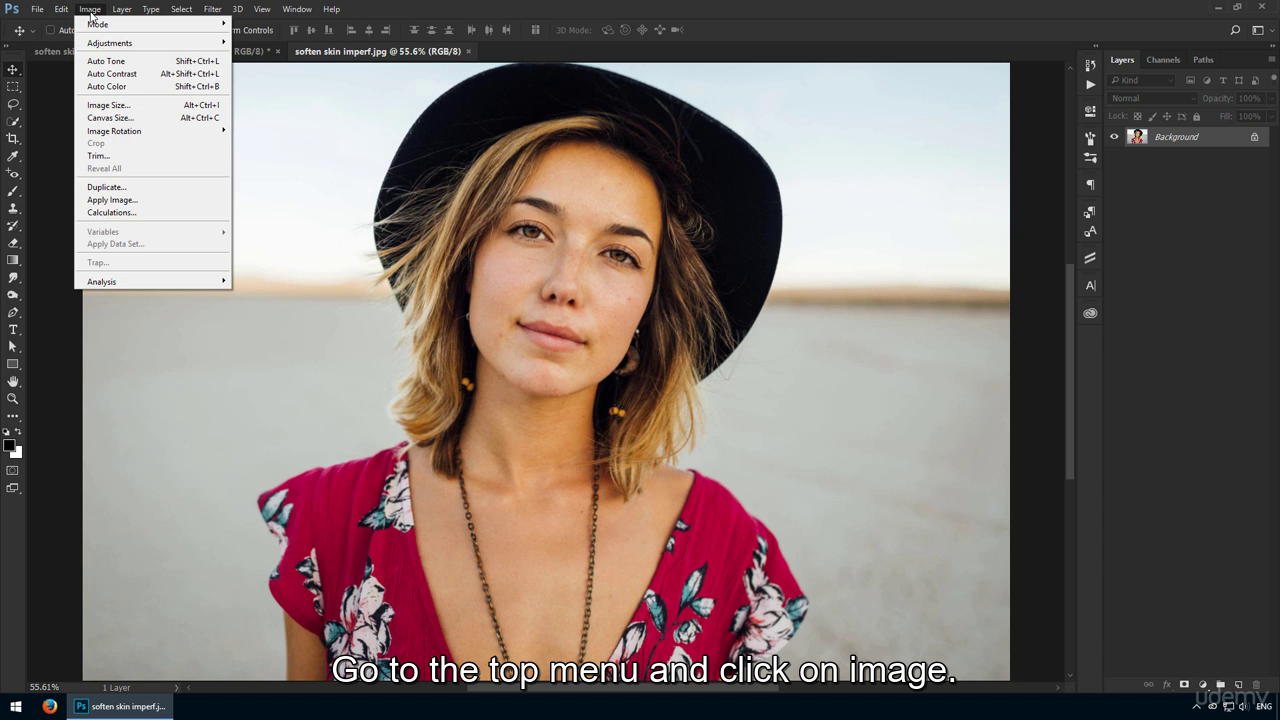The width and height of the screenshot is (1280, 720).
Task: Click Duplicate in the Image menu
Action: click(106, 187)
